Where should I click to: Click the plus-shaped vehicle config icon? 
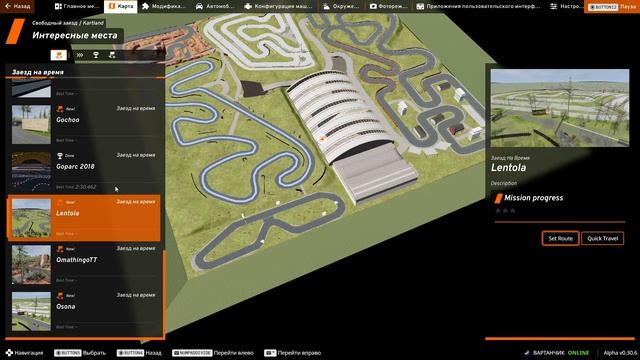[248, 7]
